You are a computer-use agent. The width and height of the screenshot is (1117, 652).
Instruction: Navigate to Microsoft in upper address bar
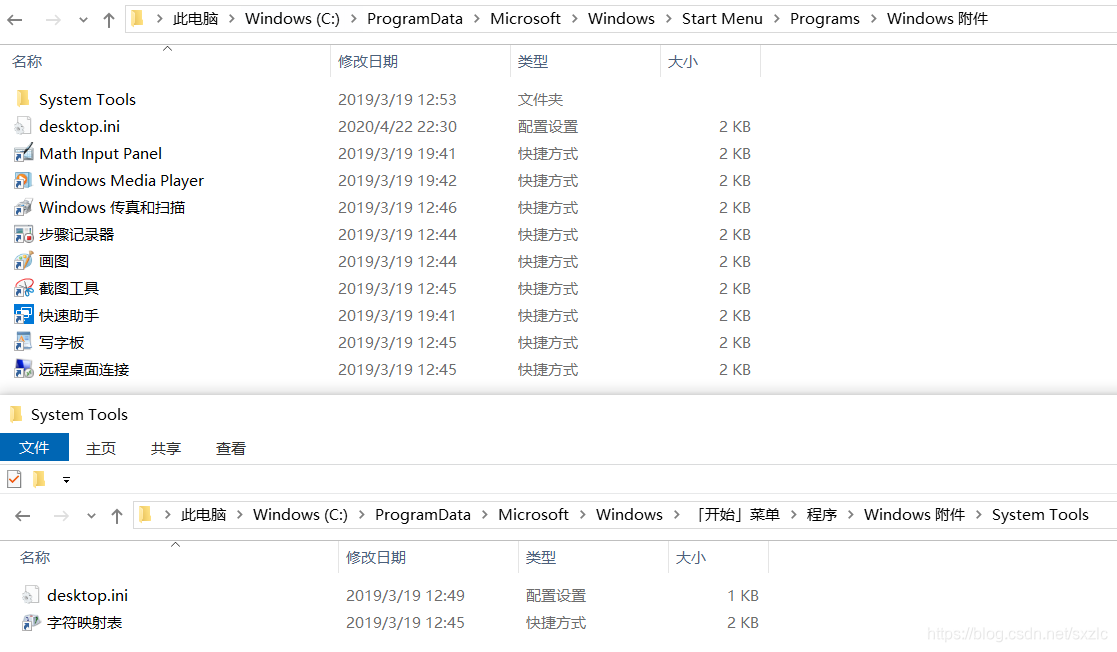[x=525, y=19]
